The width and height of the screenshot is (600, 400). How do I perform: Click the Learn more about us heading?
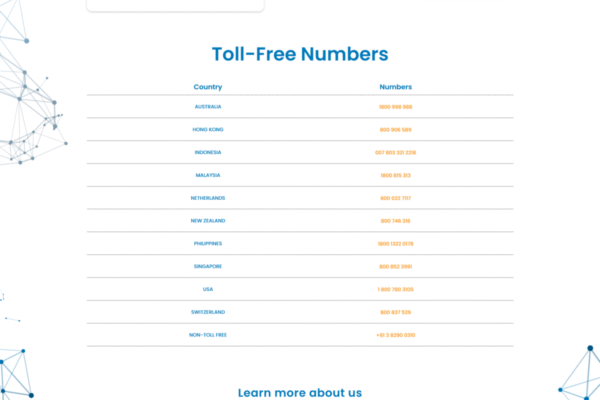pyautogui.click(x=300, y=393)
